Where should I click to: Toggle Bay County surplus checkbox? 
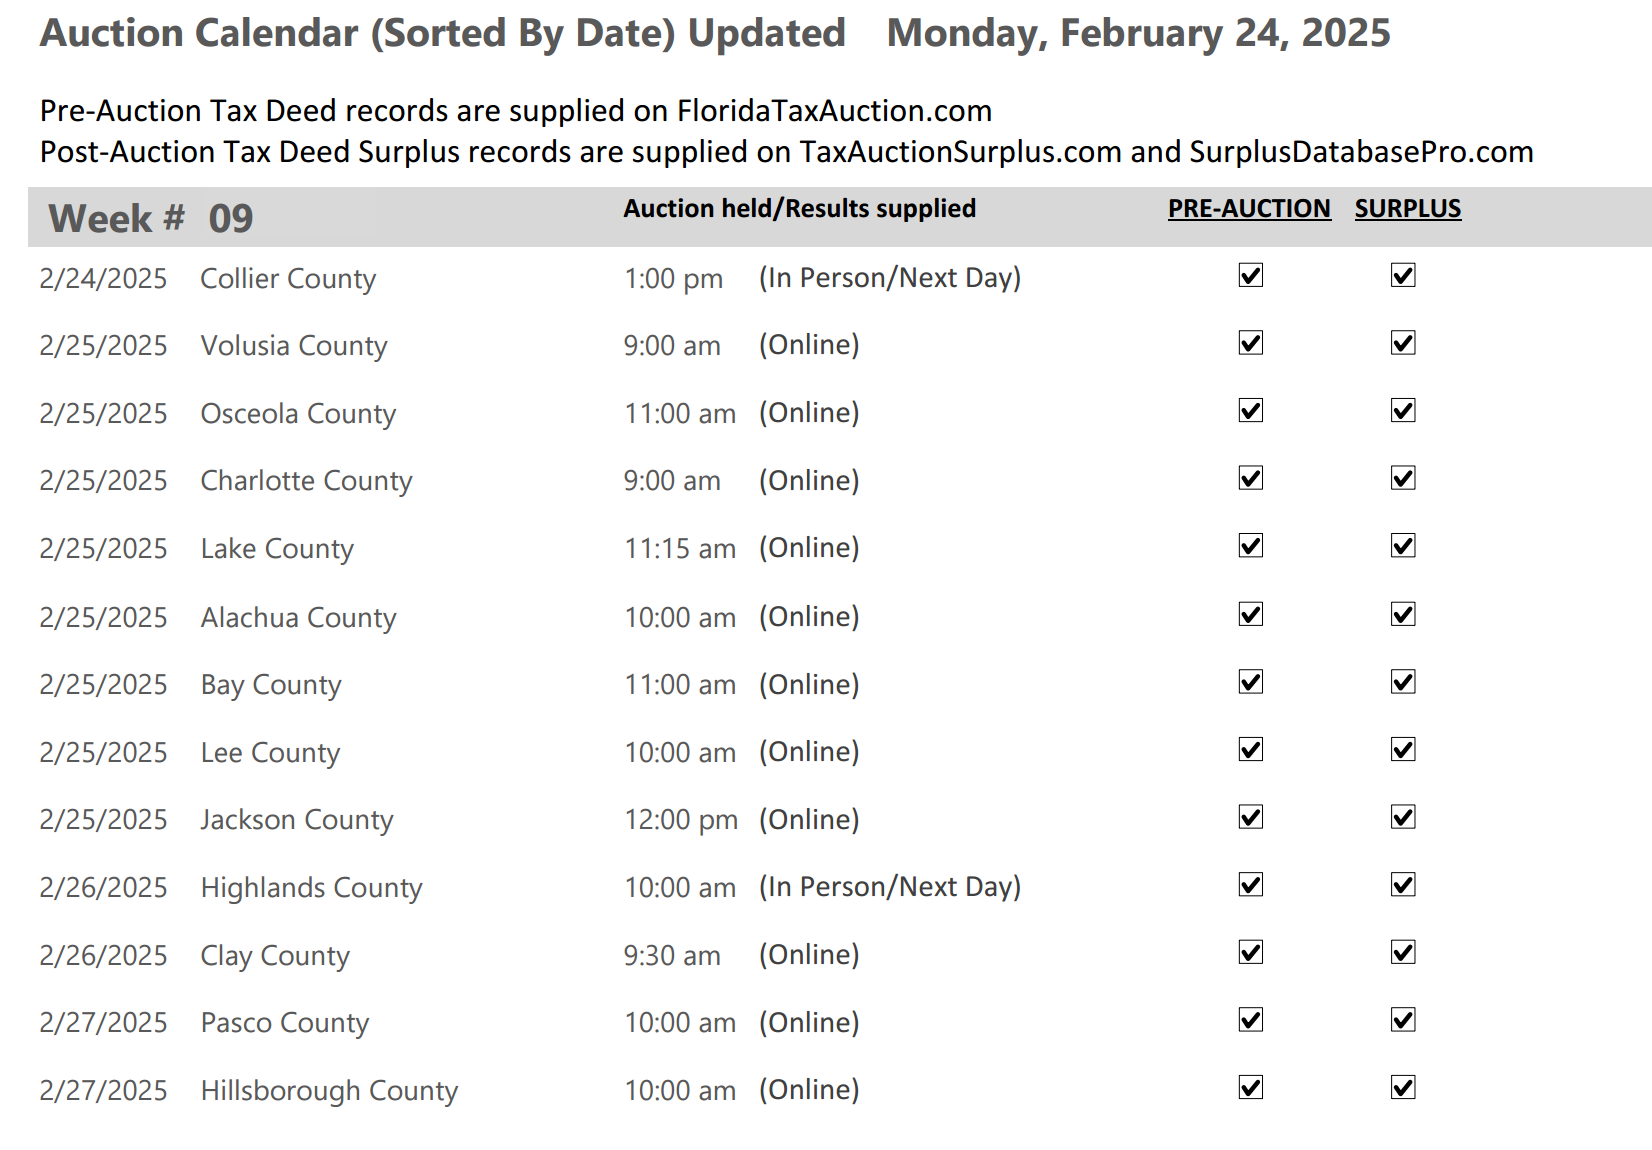(1403, 682)
